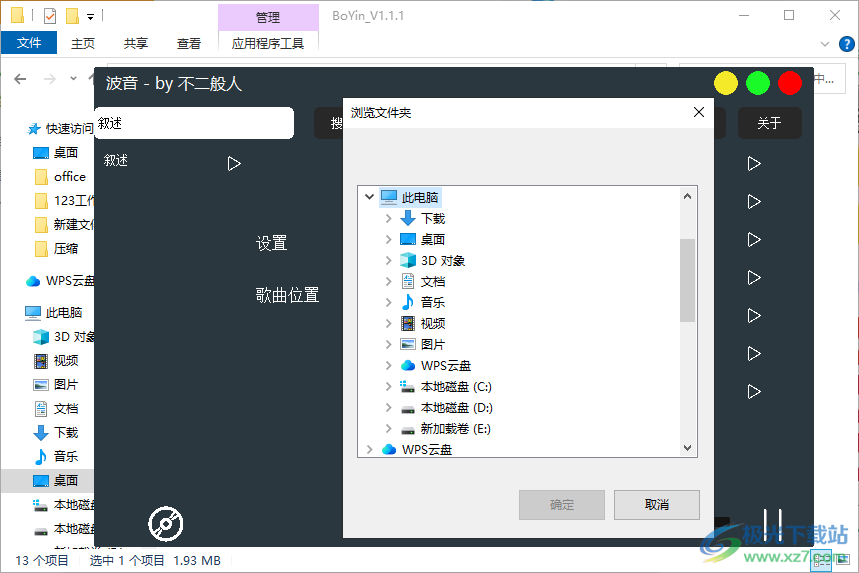Open the disc icon at bottom of 波音

(165, 524)
